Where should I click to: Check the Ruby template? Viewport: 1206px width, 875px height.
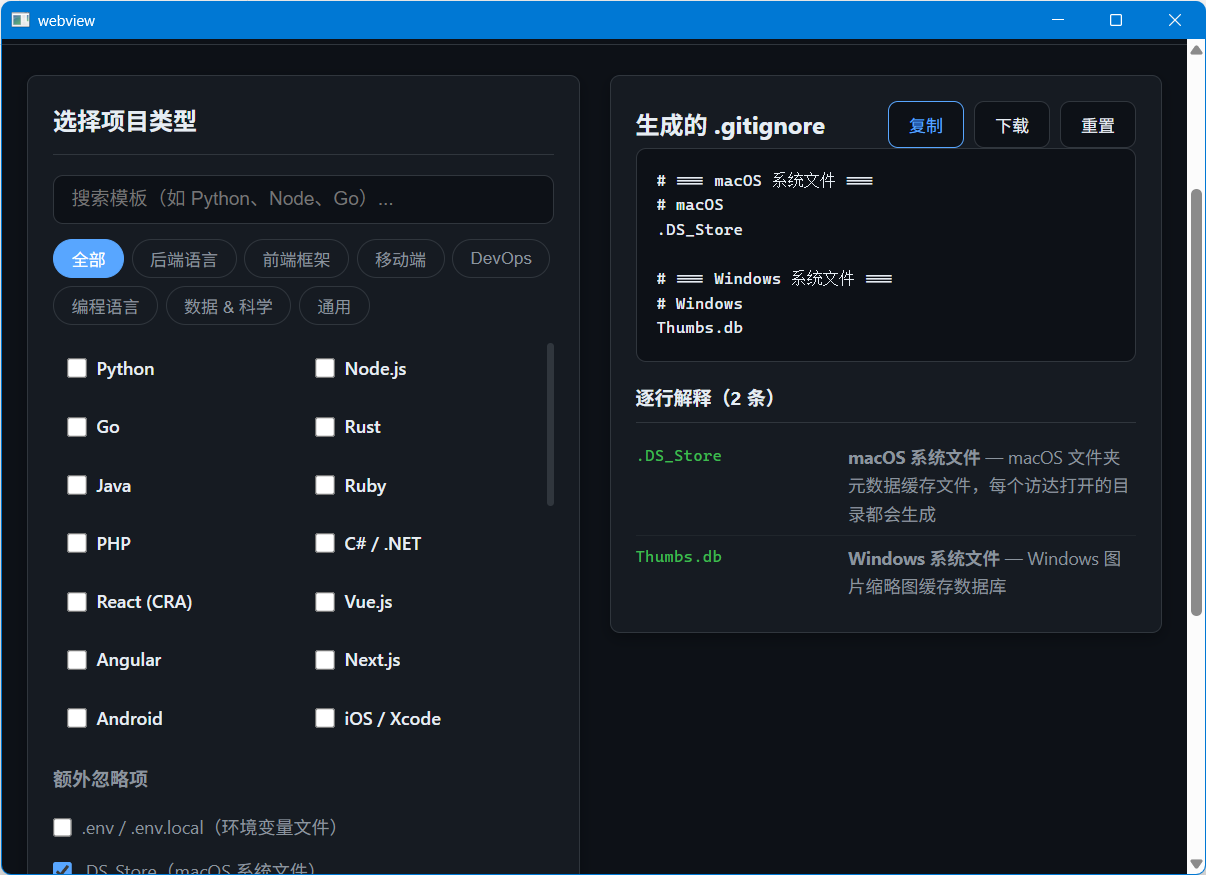325,485
